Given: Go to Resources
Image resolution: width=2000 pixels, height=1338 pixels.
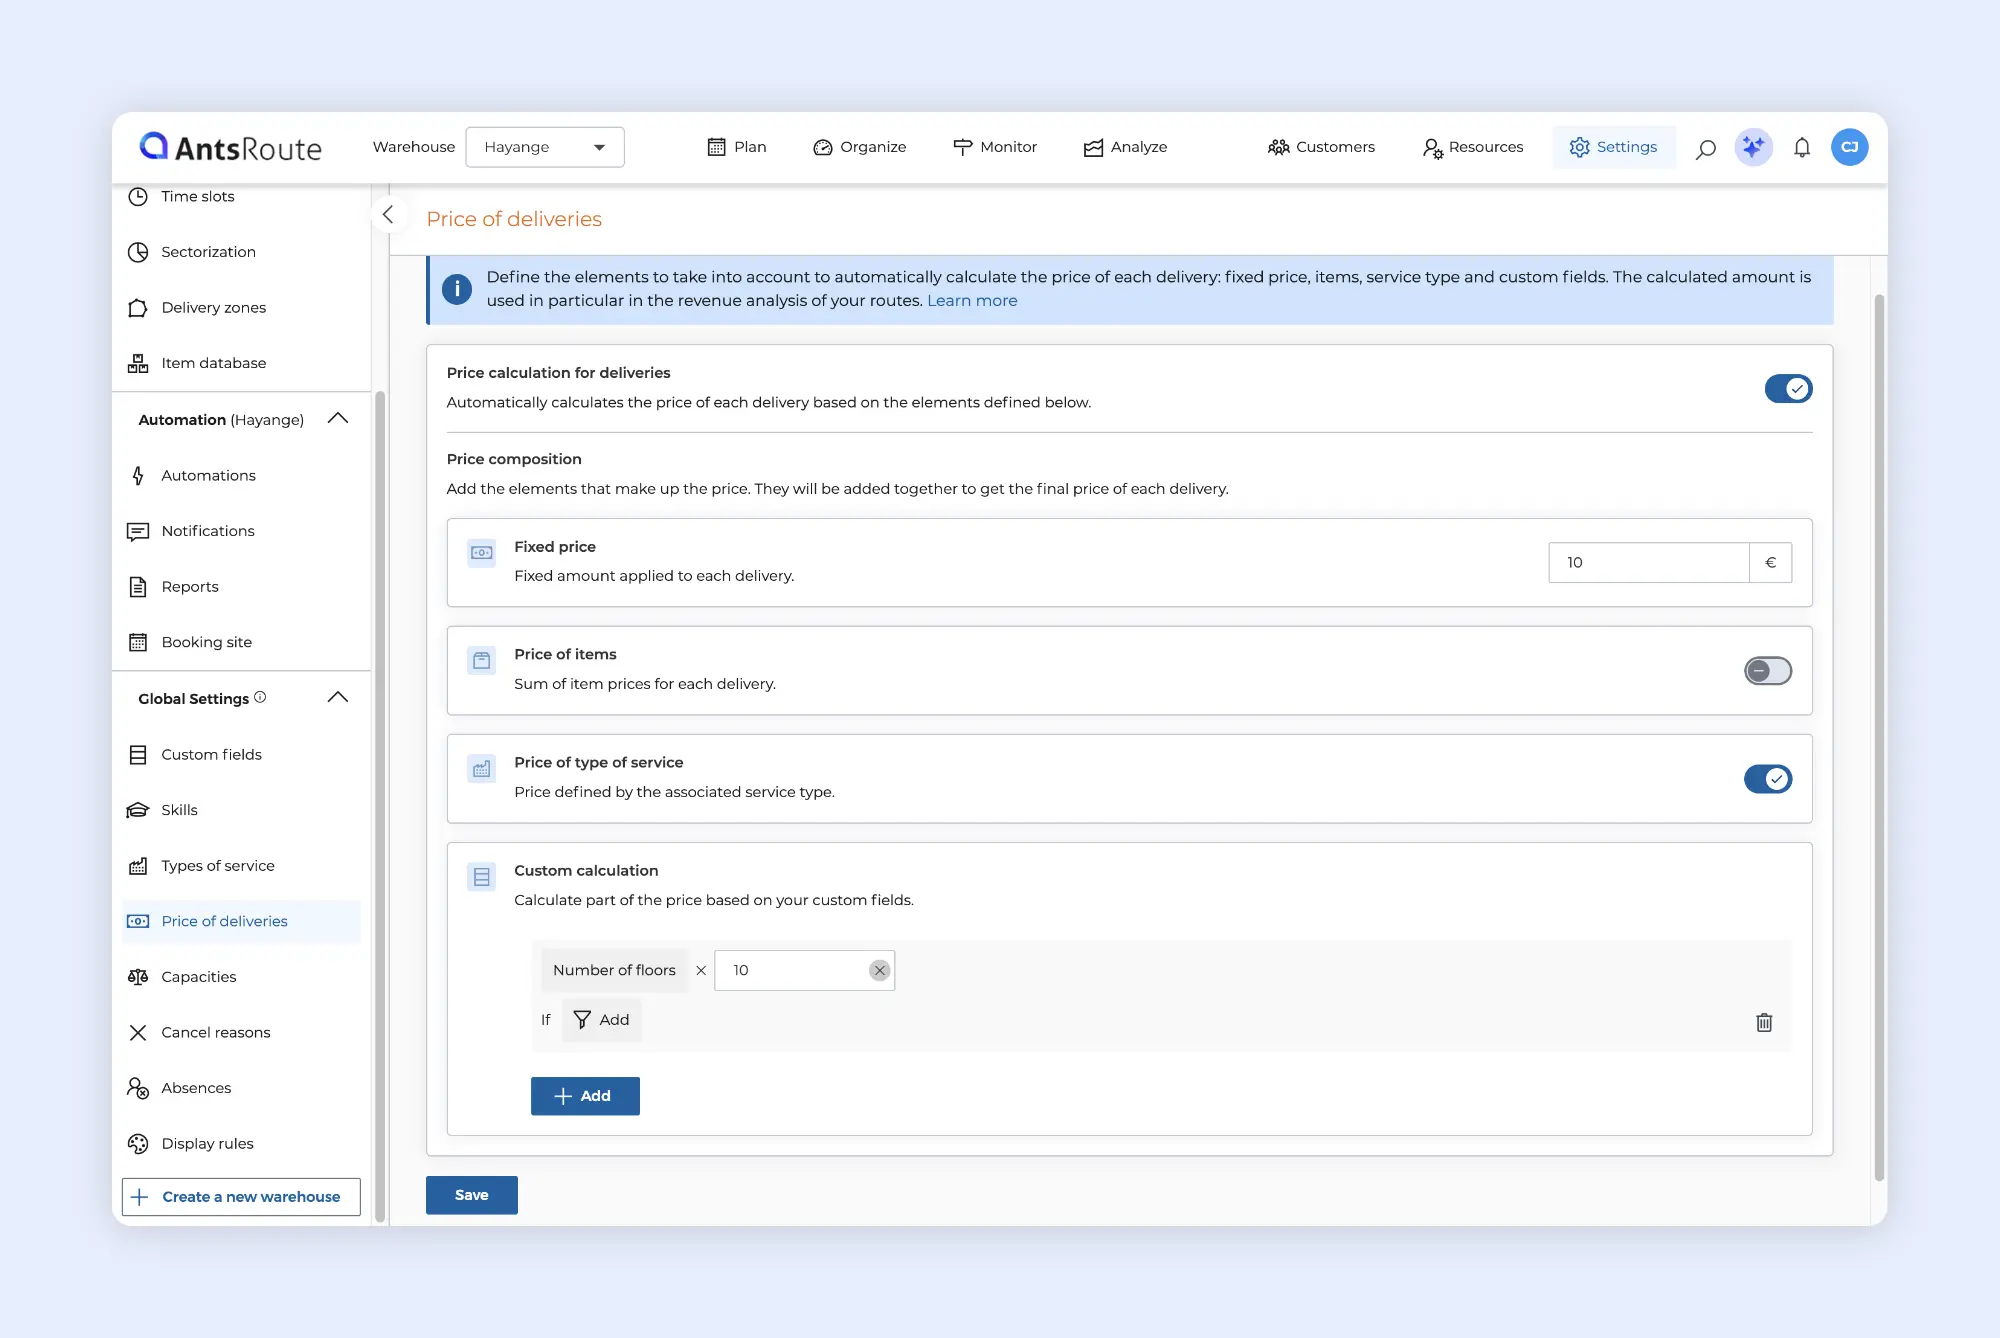Looking at the screenshot, I should tap(1473, 147).
